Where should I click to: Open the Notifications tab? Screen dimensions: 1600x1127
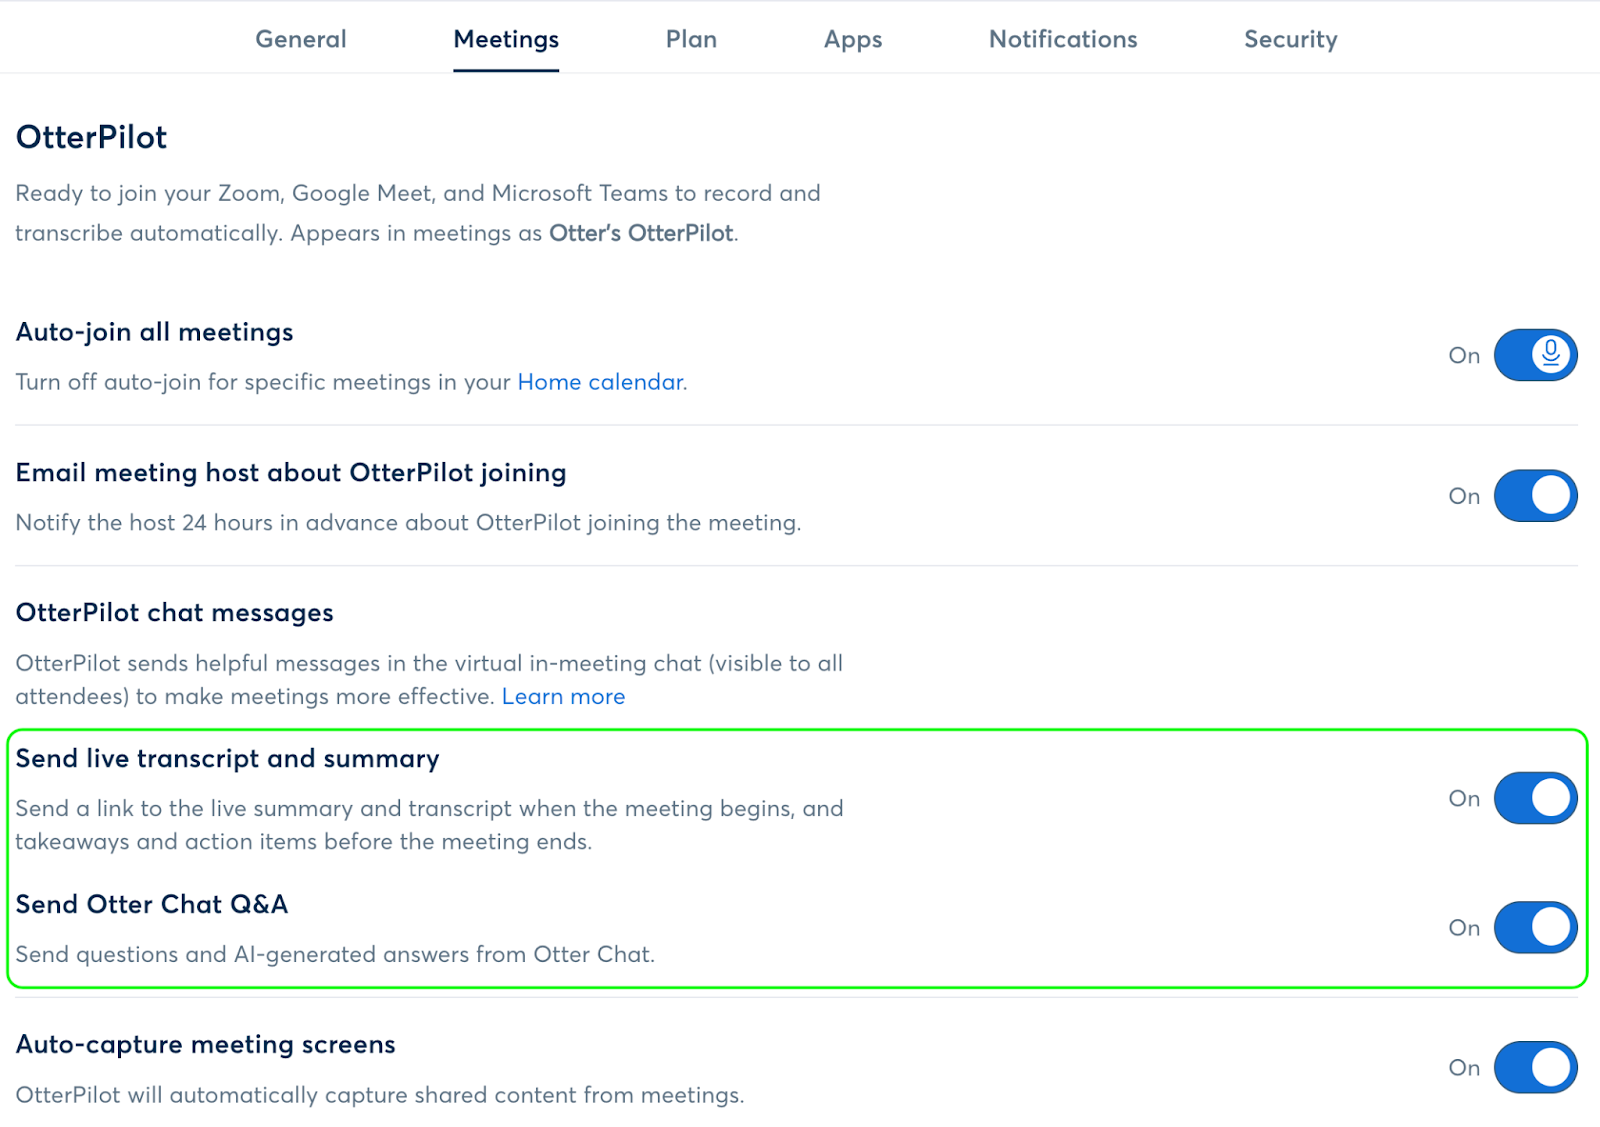pos(1063,39)
